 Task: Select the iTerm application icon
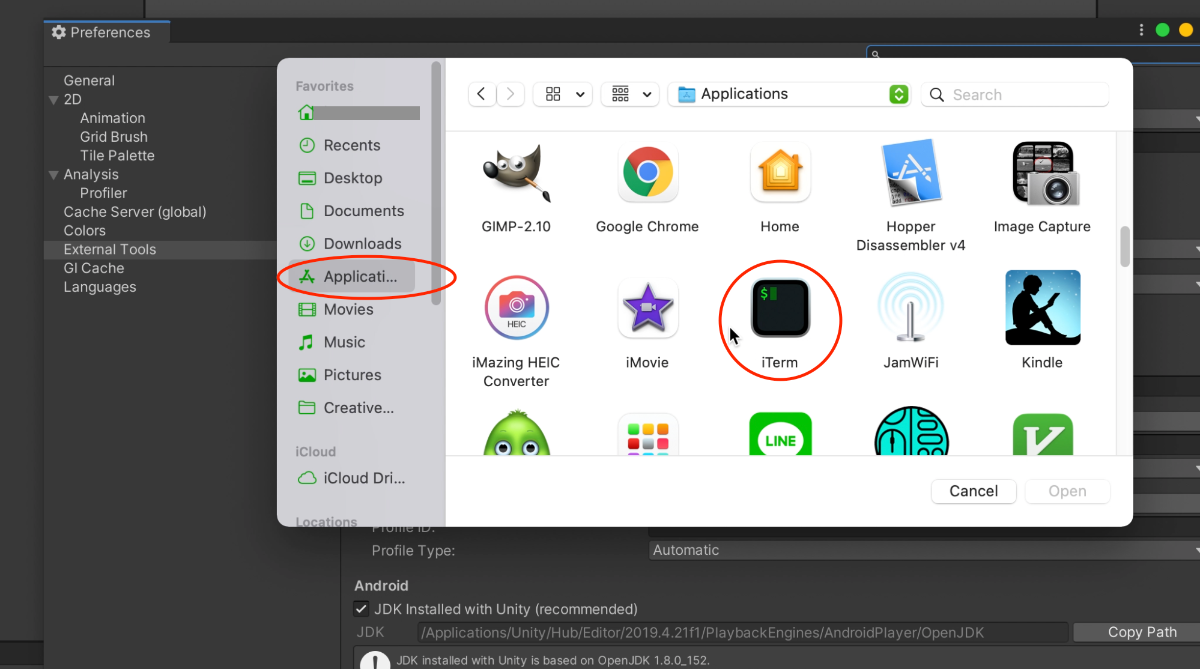coord(780,308)
